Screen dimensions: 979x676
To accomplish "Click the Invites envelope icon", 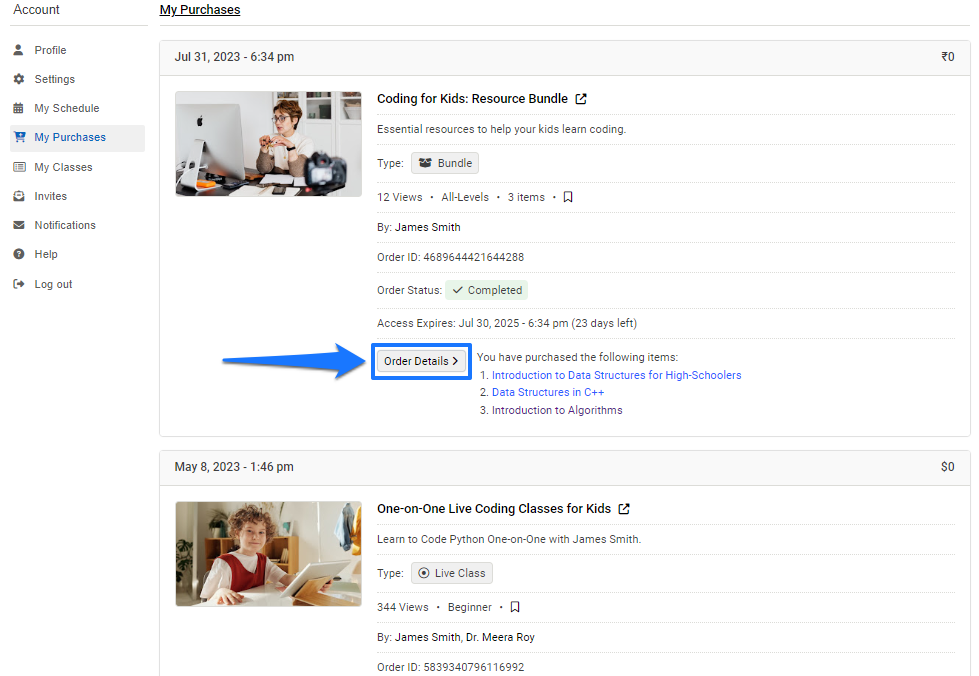I will pyautogui.click(x=19, y=196).
